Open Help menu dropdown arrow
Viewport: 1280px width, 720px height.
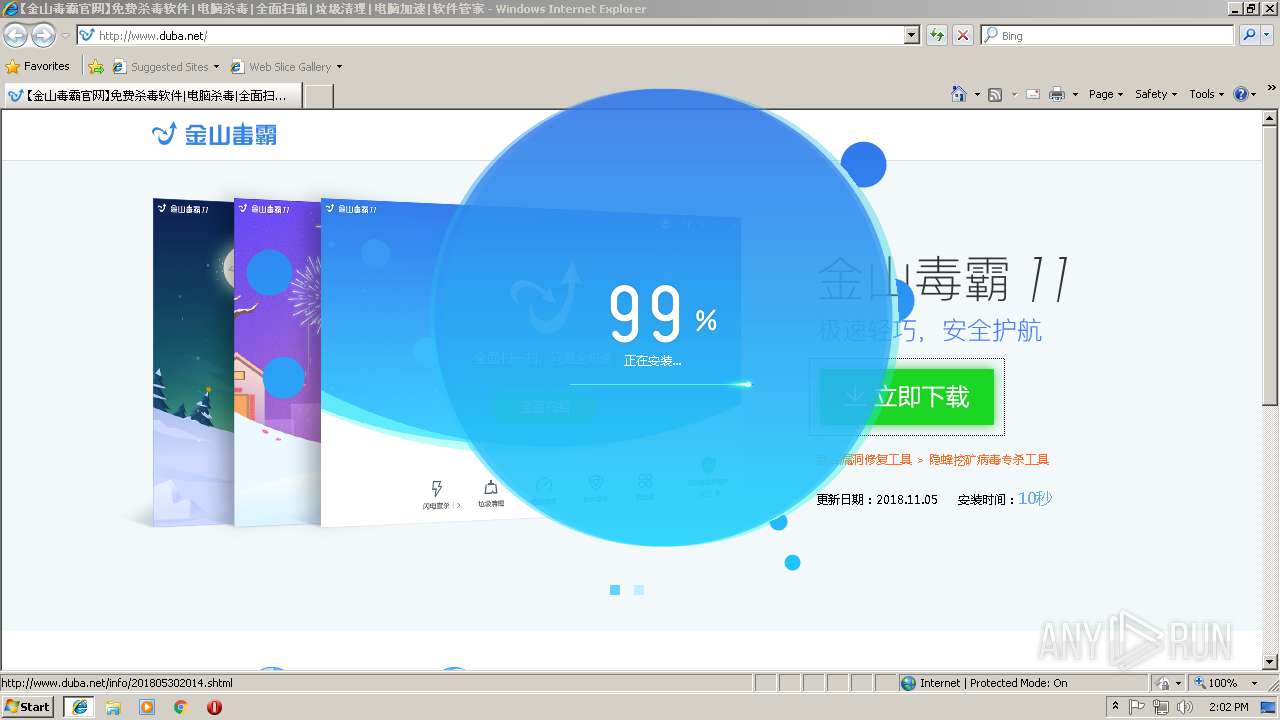pos(1254,94)
